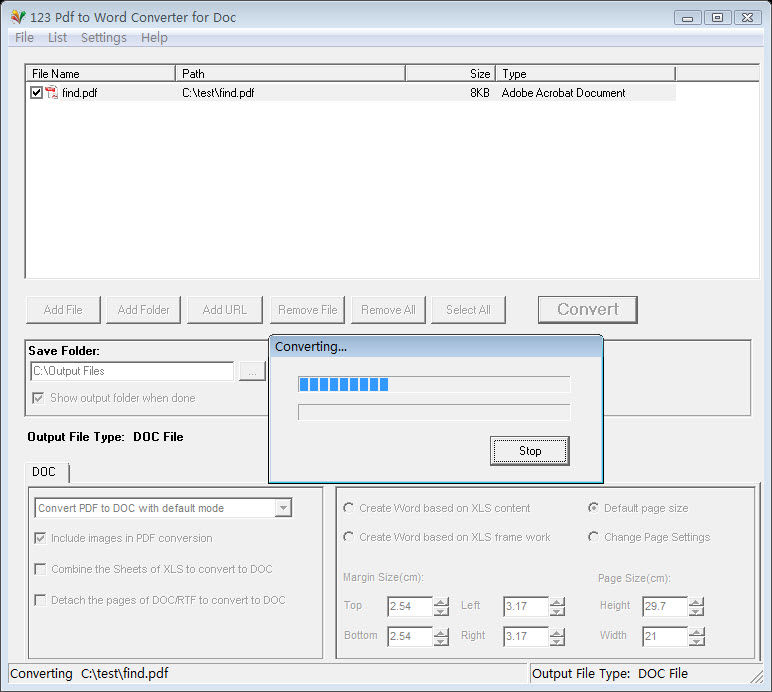
Task: Select Create Word based on XLS frame work
Action: (x=349, y=536)
